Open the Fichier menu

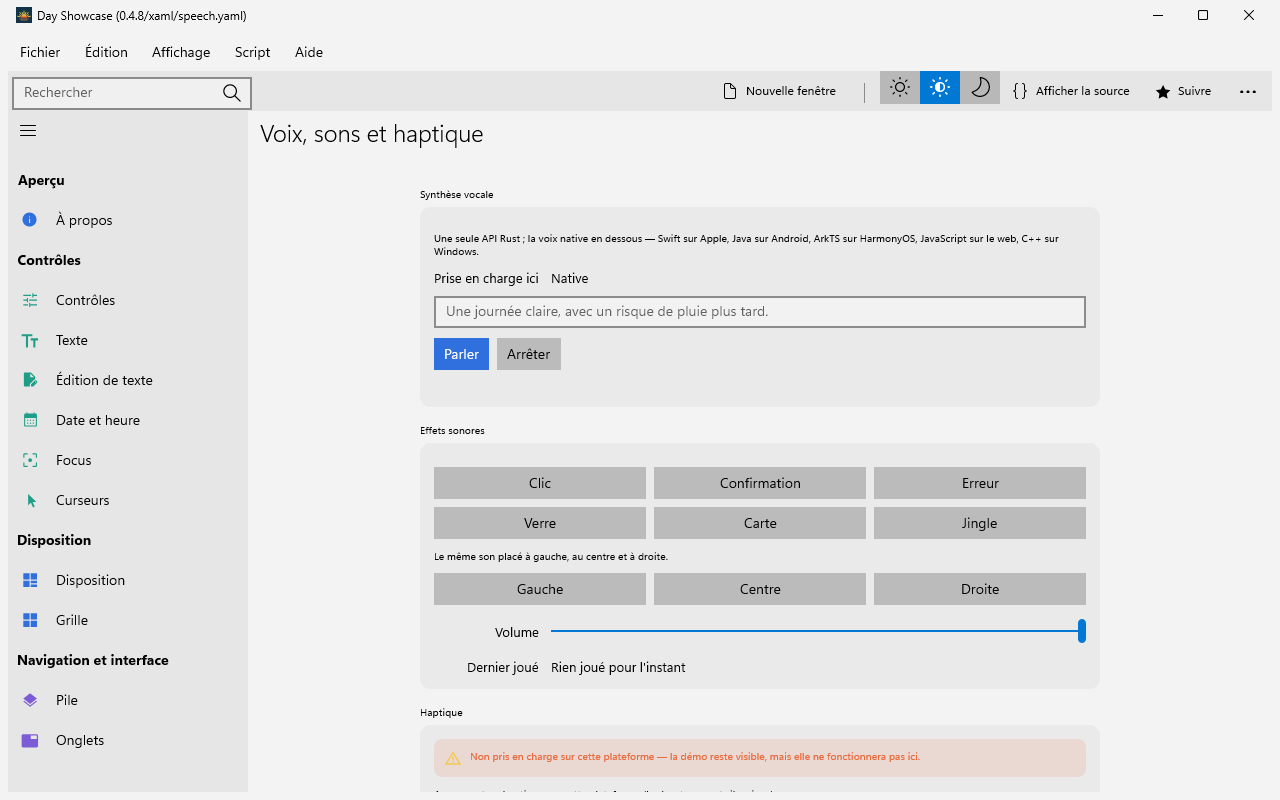click(x=40, y=52)
